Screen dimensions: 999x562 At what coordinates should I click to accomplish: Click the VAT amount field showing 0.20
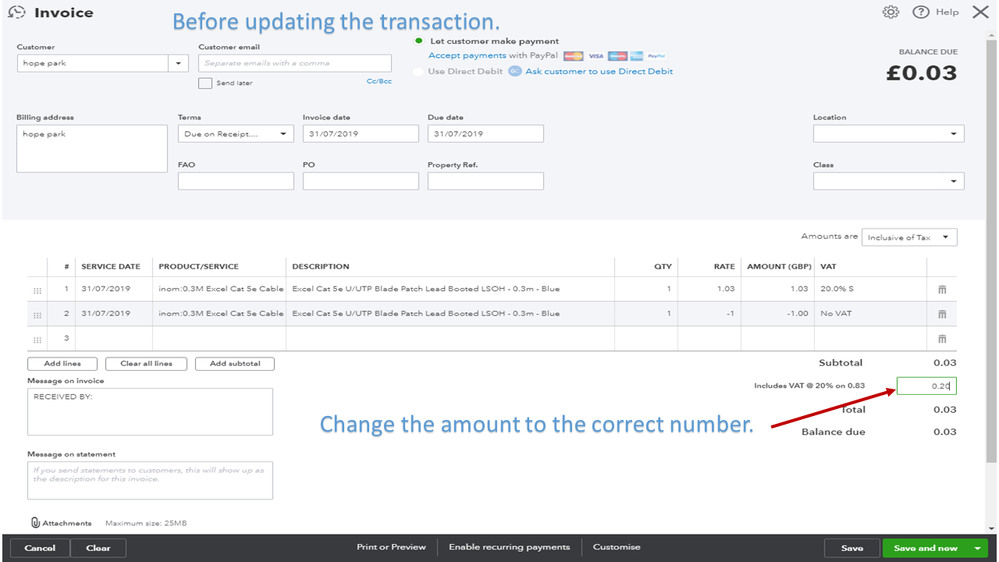coord(926,385)
